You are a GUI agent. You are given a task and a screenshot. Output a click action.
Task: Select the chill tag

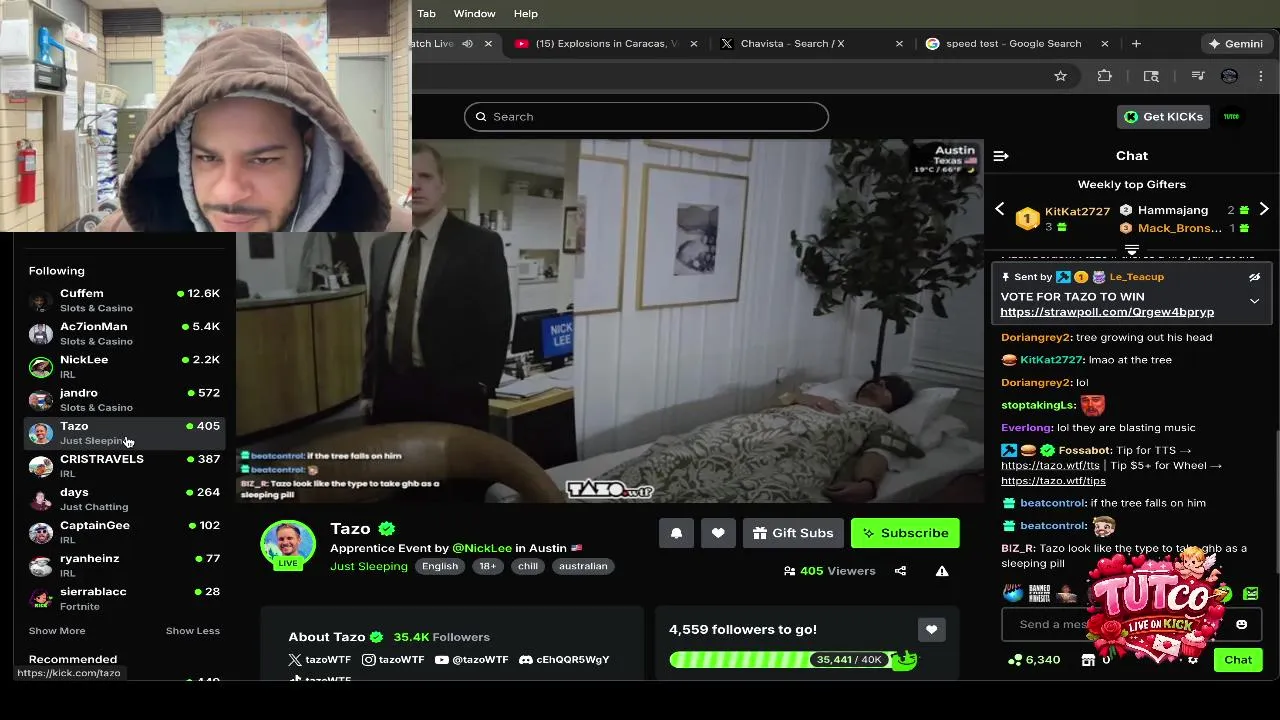[528, 566]
